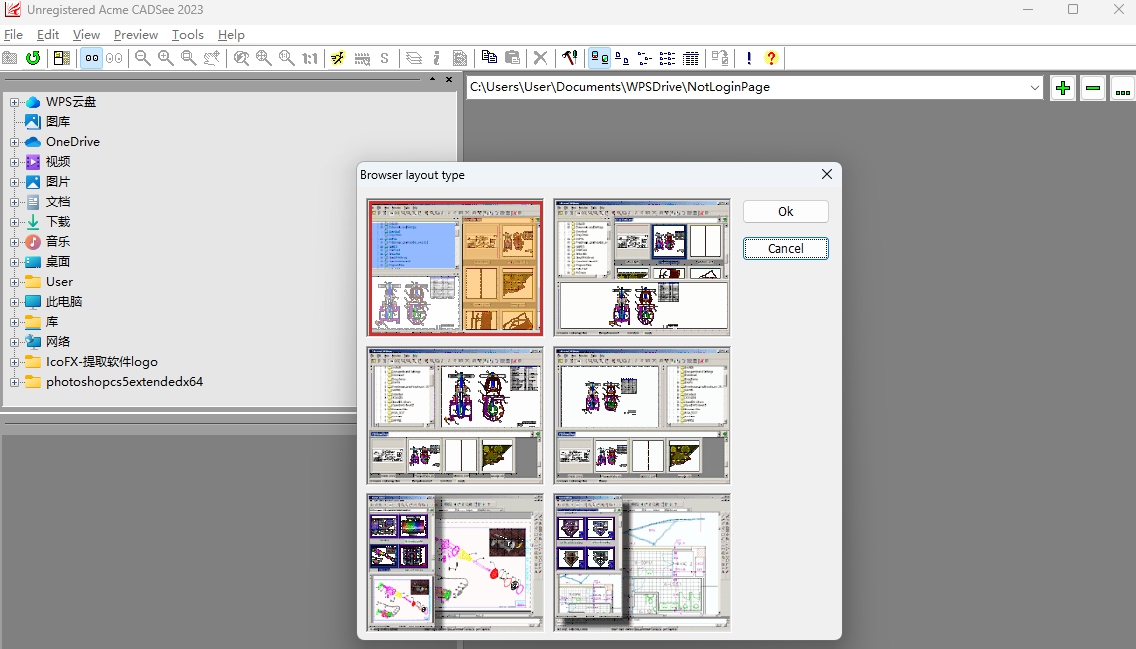The height and width of the screenshot is (649, 1136).
Task: Click the Copy files toolbar icon
Action: (489, 57)
